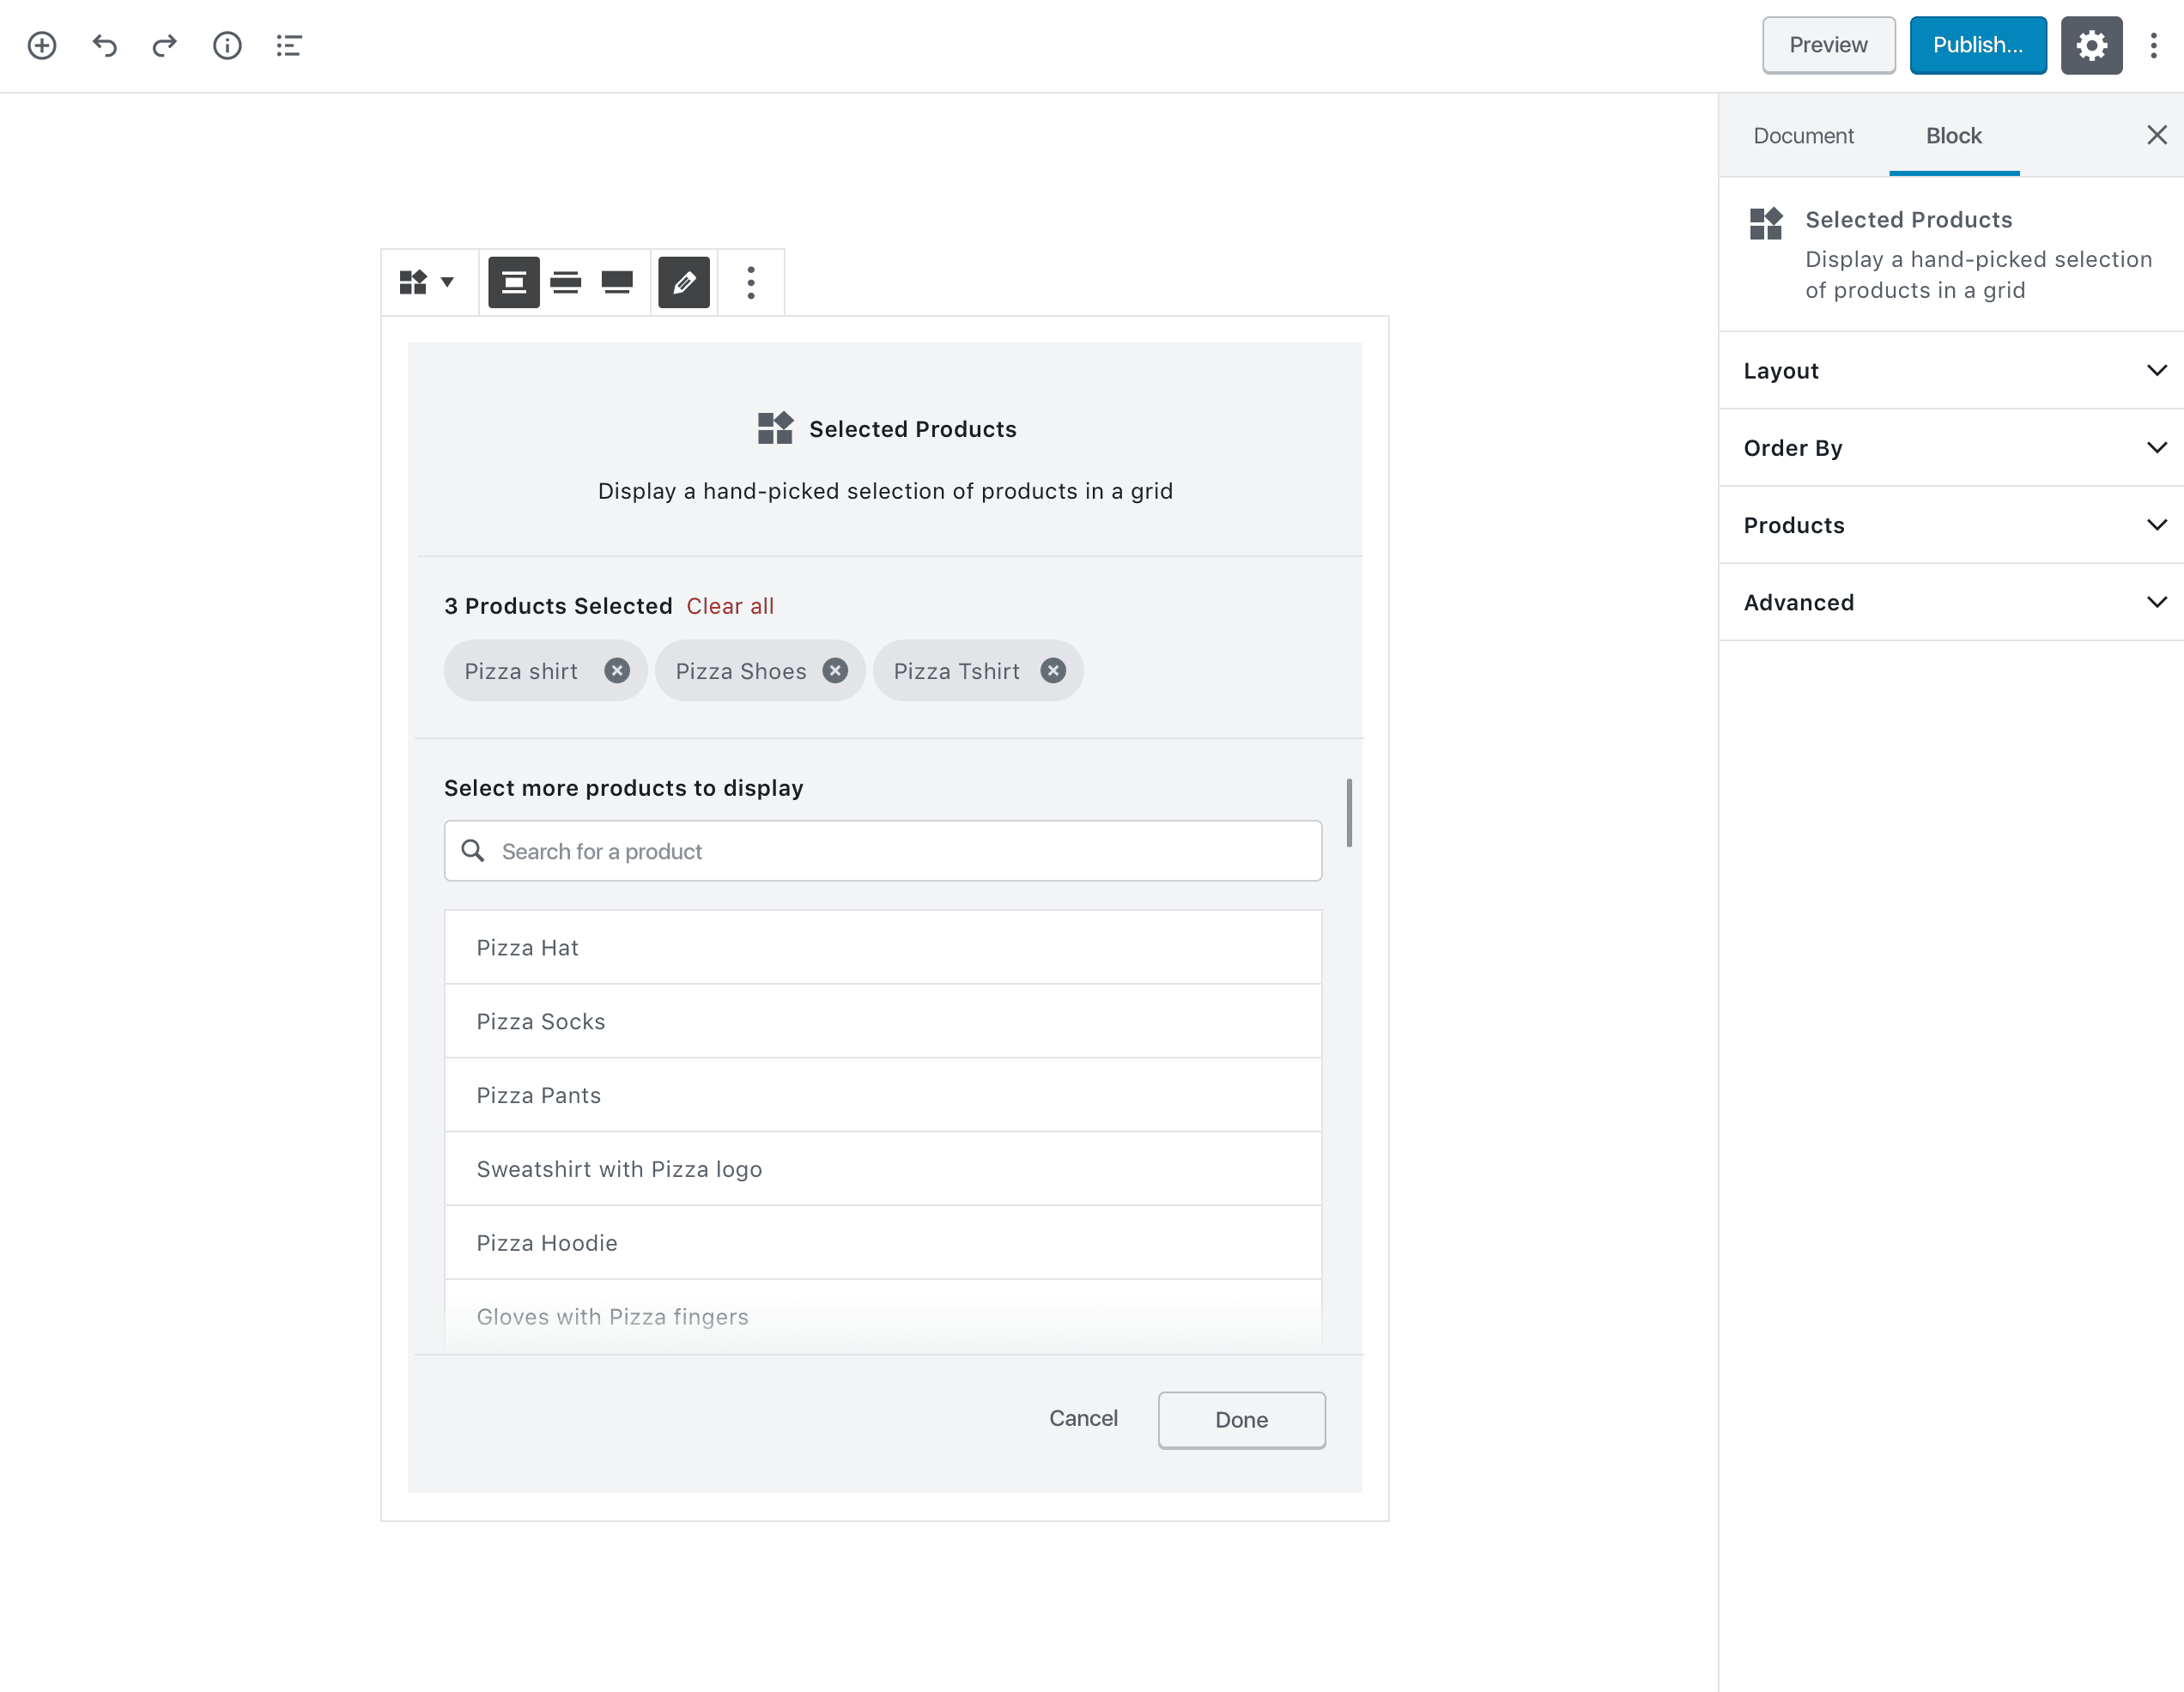
Task: Remove Pizza Tshirt from selected products
Action: point(1053,671)
